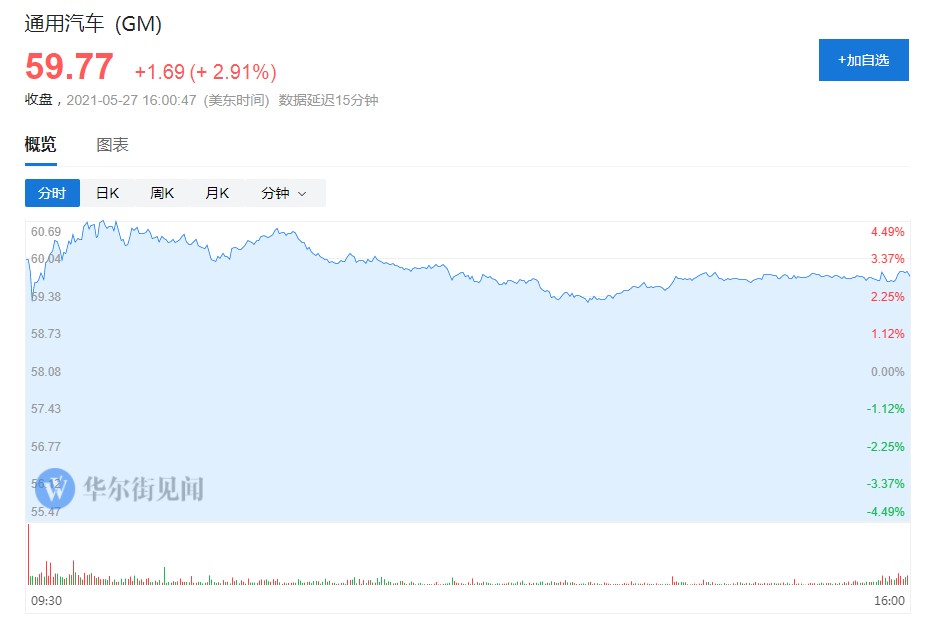Switch chart to 日K view
The width and height of the screenshot is (926, 622).
point(107,193)
